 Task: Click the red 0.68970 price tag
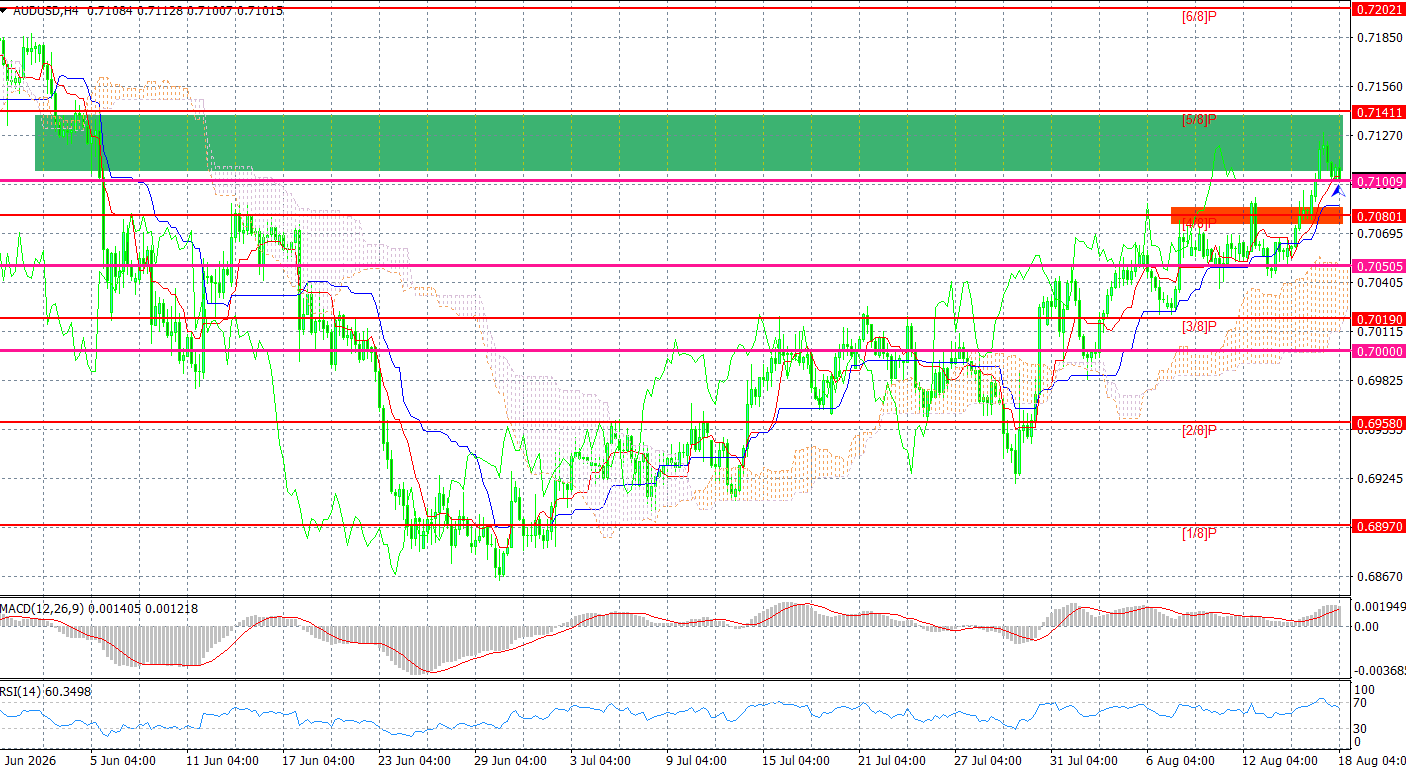point(1378,526)
